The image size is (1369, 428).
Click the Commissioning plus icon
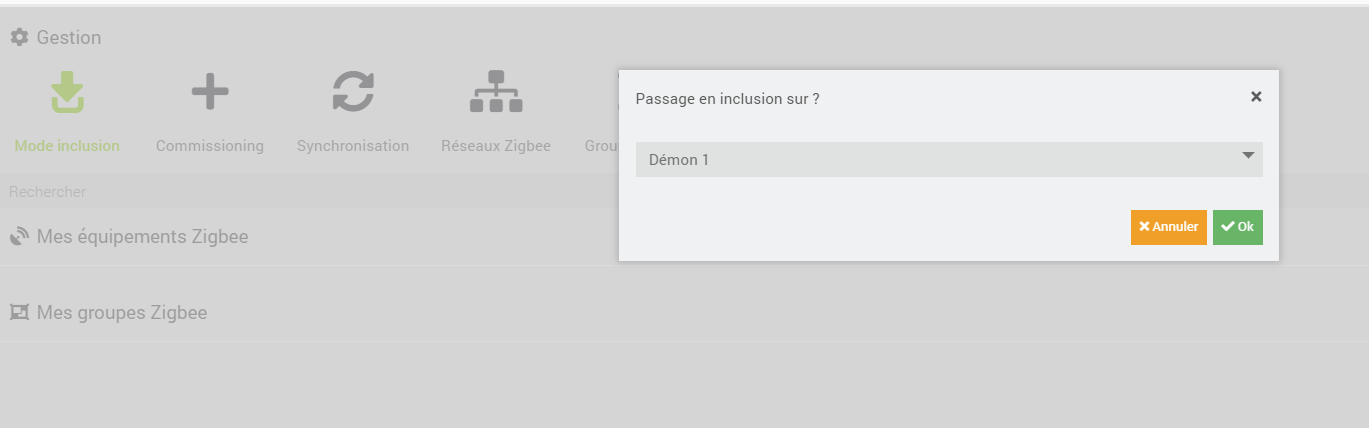click(210, 92)
